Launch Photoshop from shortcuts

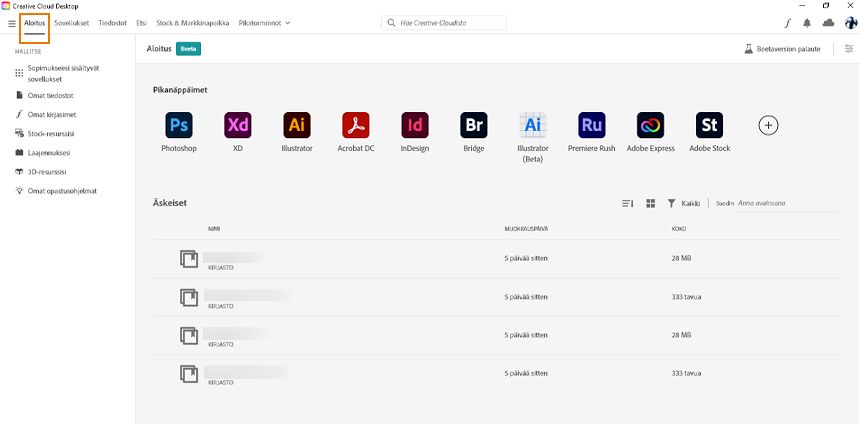[179, 125]
